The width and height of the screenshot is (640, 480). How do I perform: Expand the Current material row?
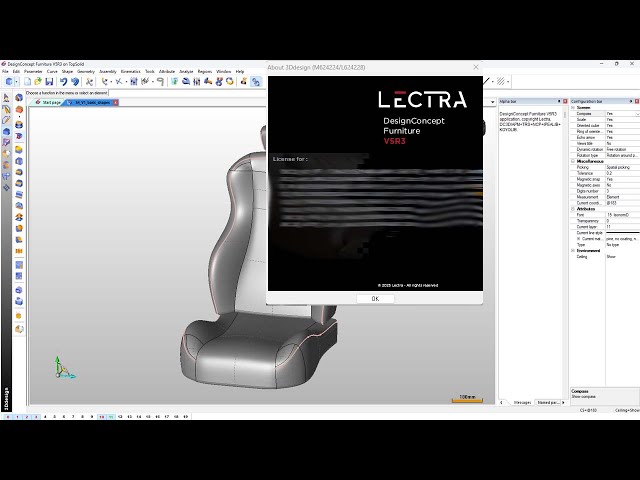tap(578, 238)
